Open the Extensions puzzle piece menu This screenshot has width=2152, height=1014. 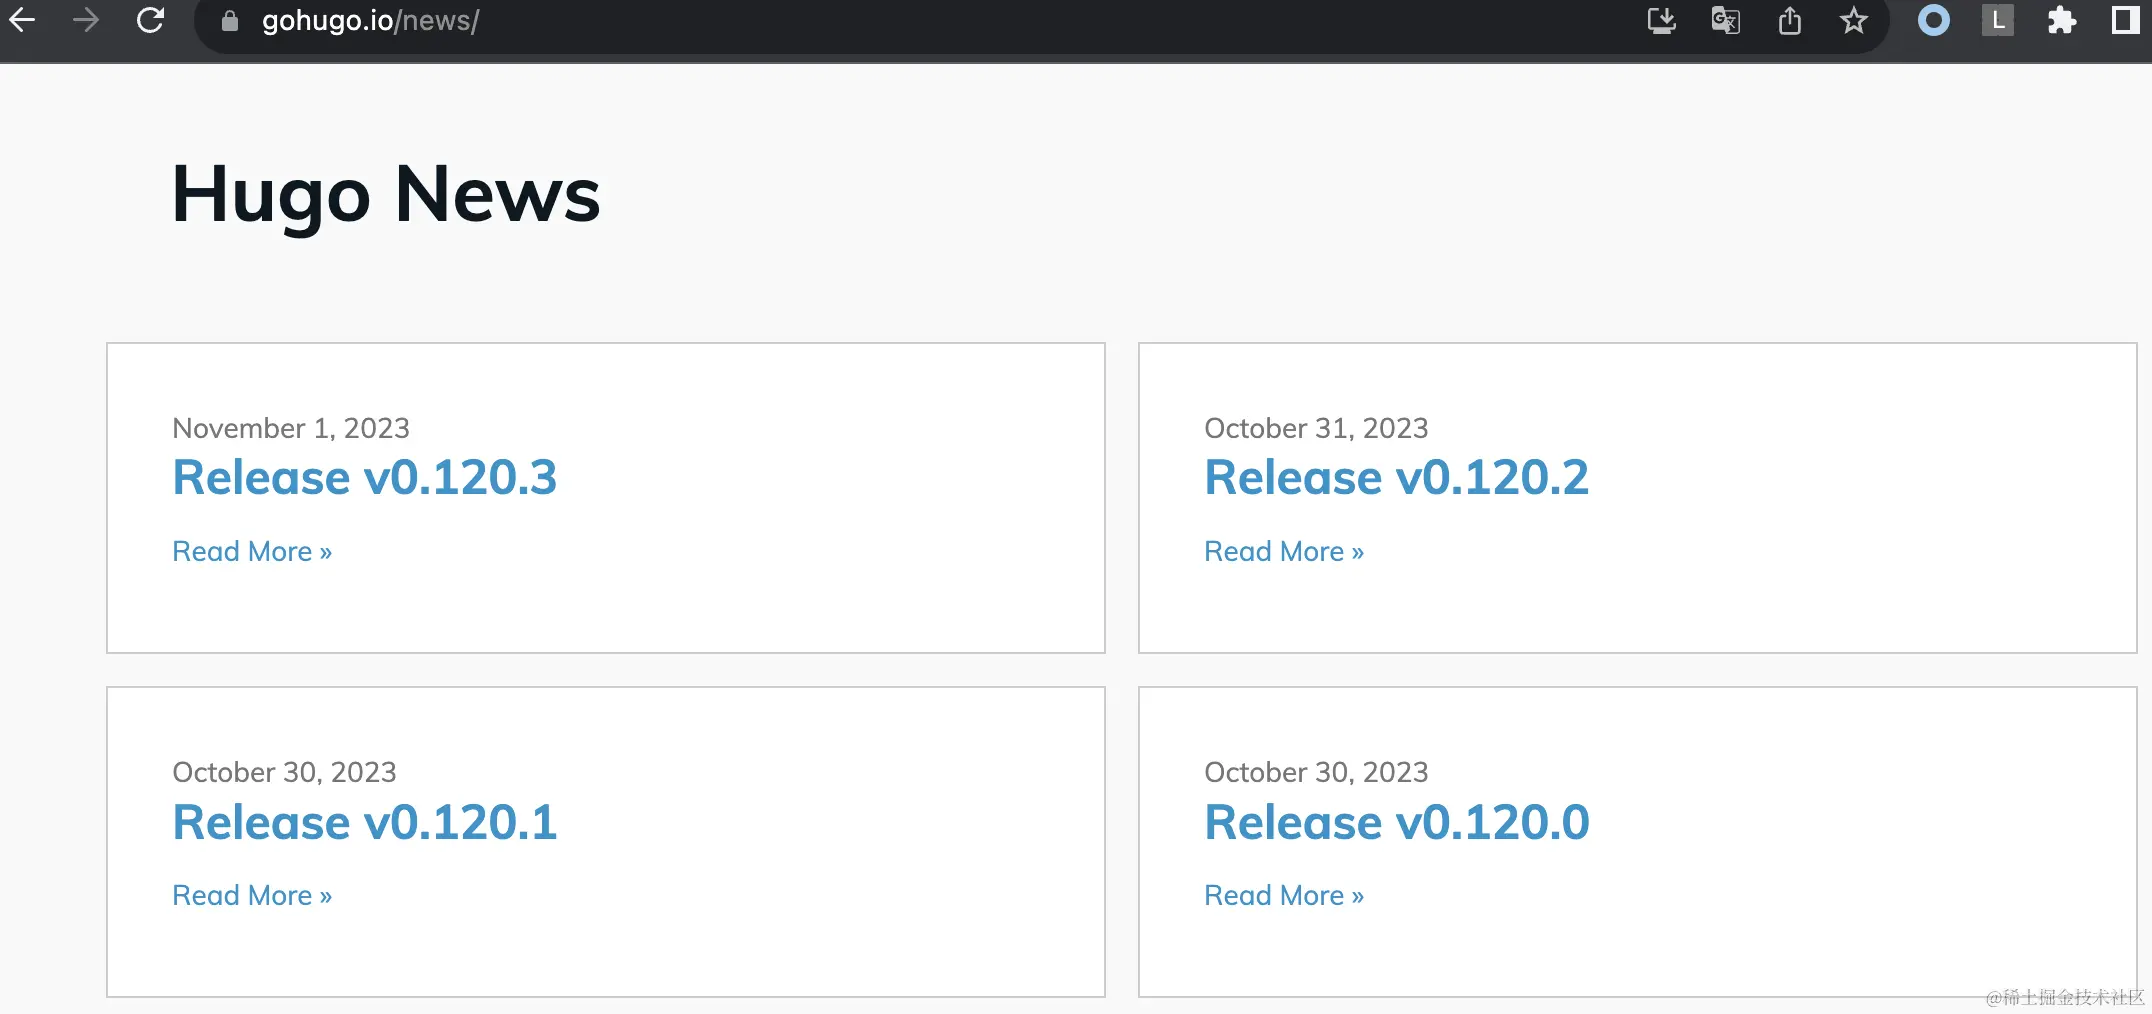tap(2061, 20)
